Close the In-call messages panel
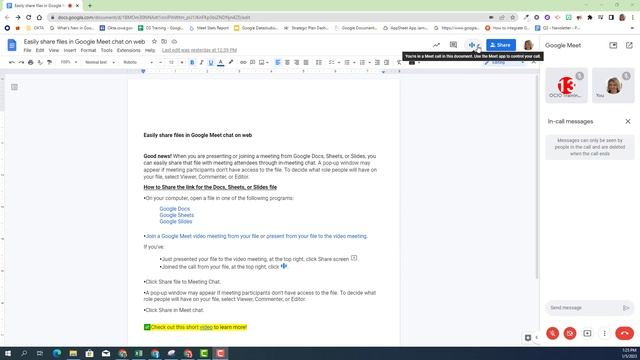Viewport: 640px width, 360px height. click(x=628, y=121)
